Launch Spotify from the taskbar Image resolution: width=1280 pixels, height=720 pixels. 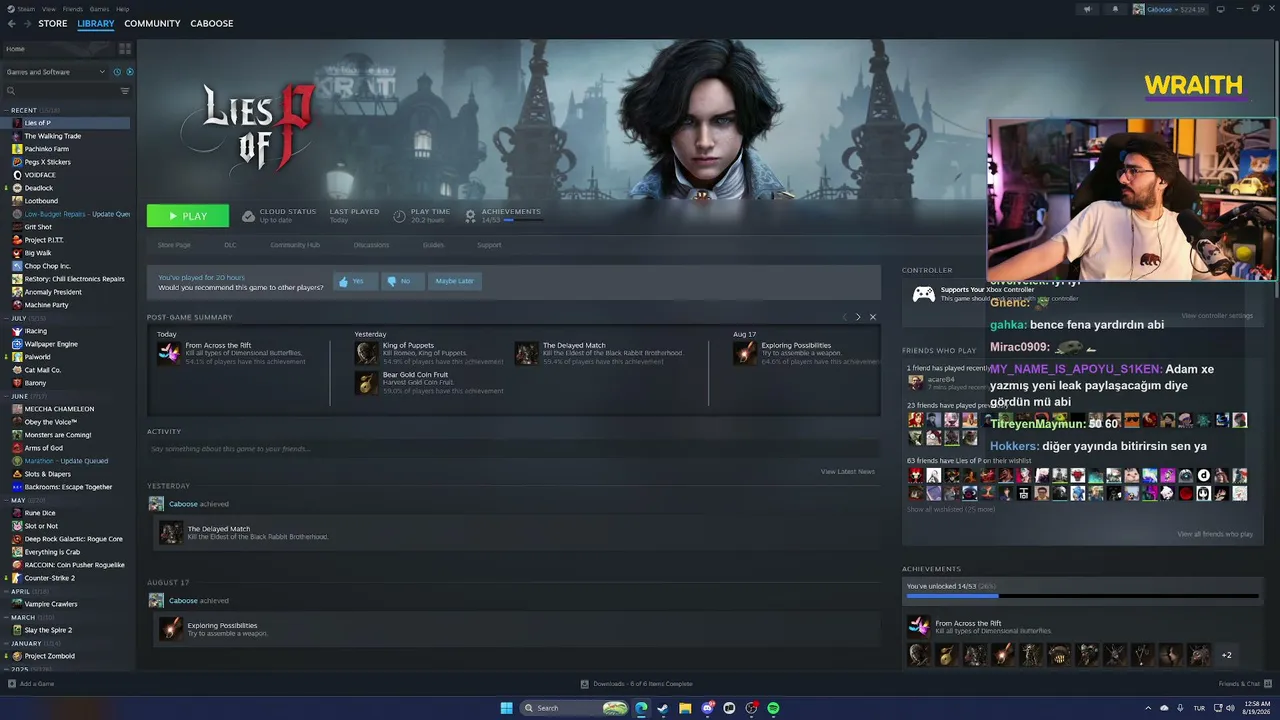[773, 708]
